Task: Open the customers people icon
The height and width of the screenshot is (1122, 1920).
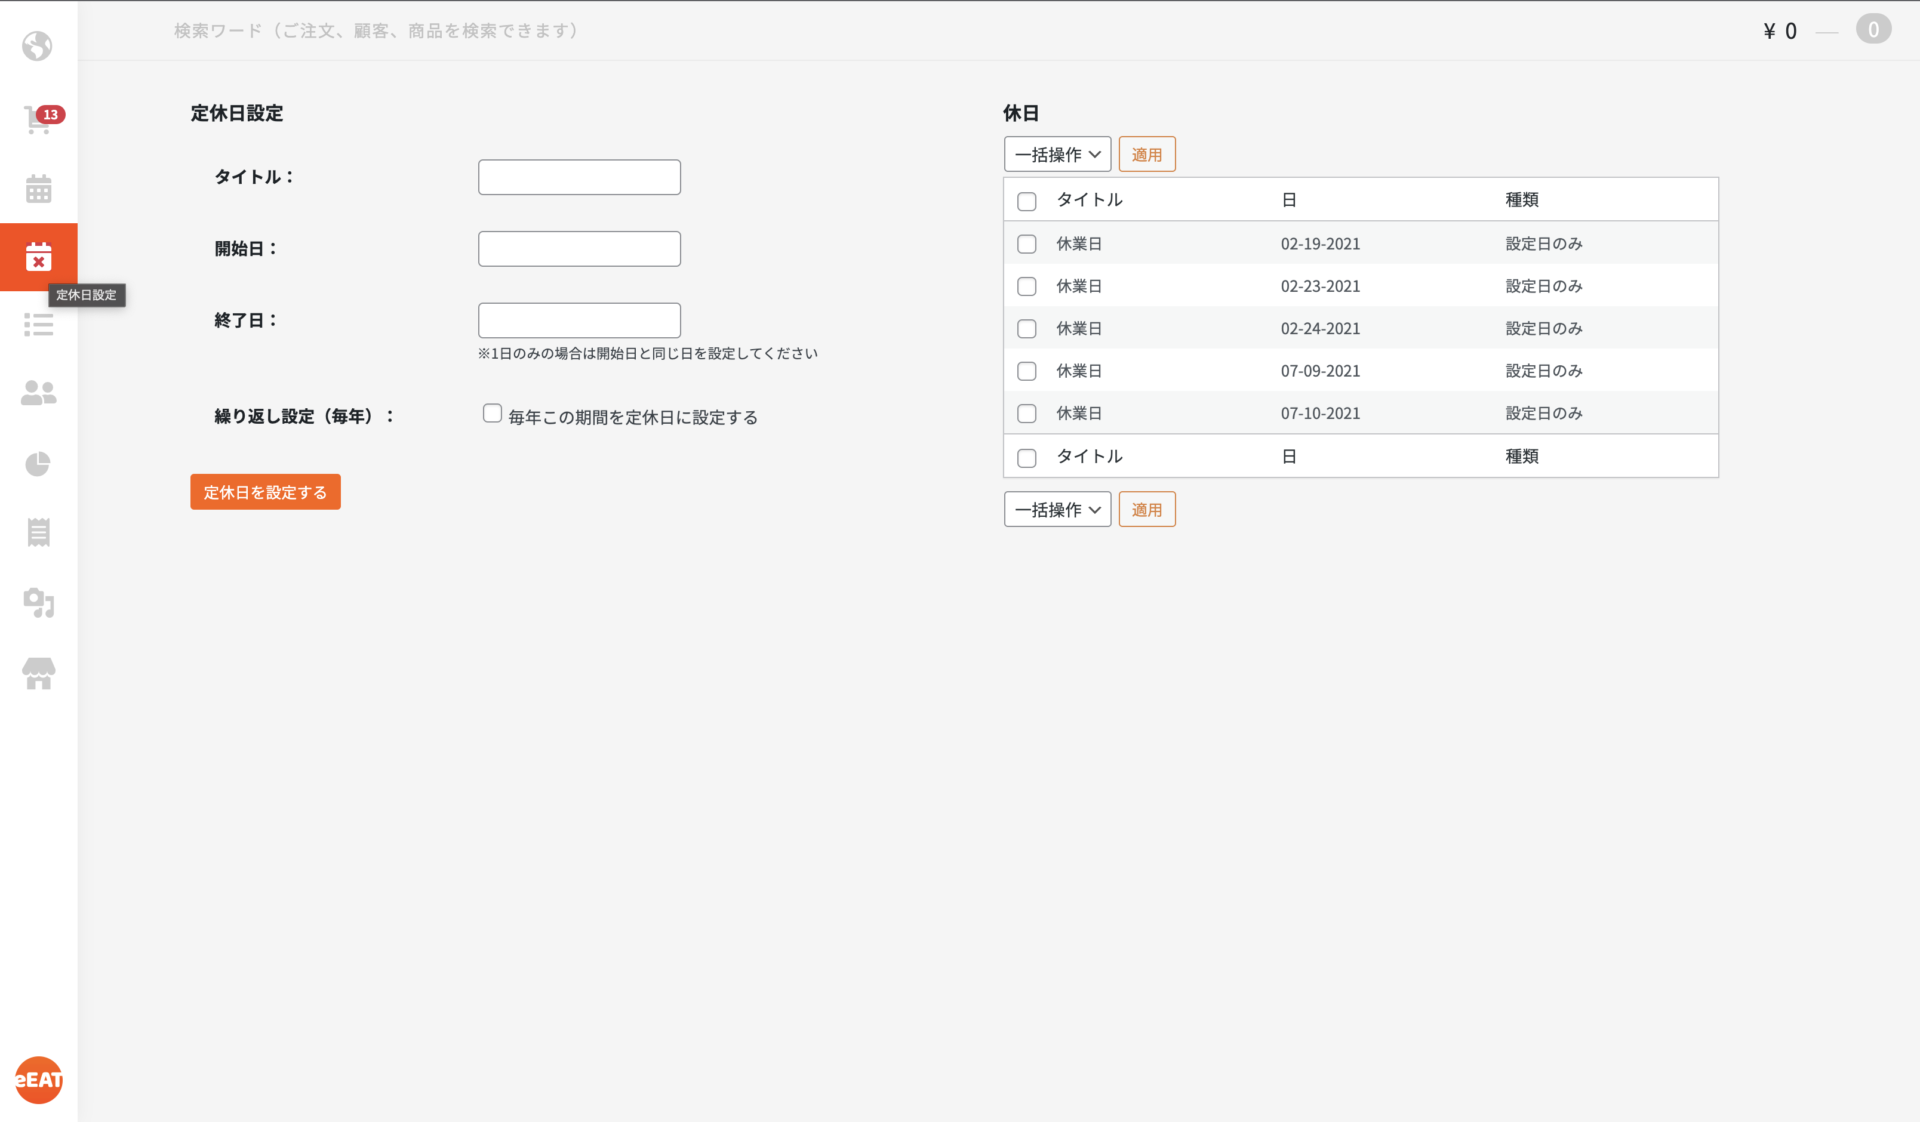Action: pyautogui.click(x=38, y=393)
